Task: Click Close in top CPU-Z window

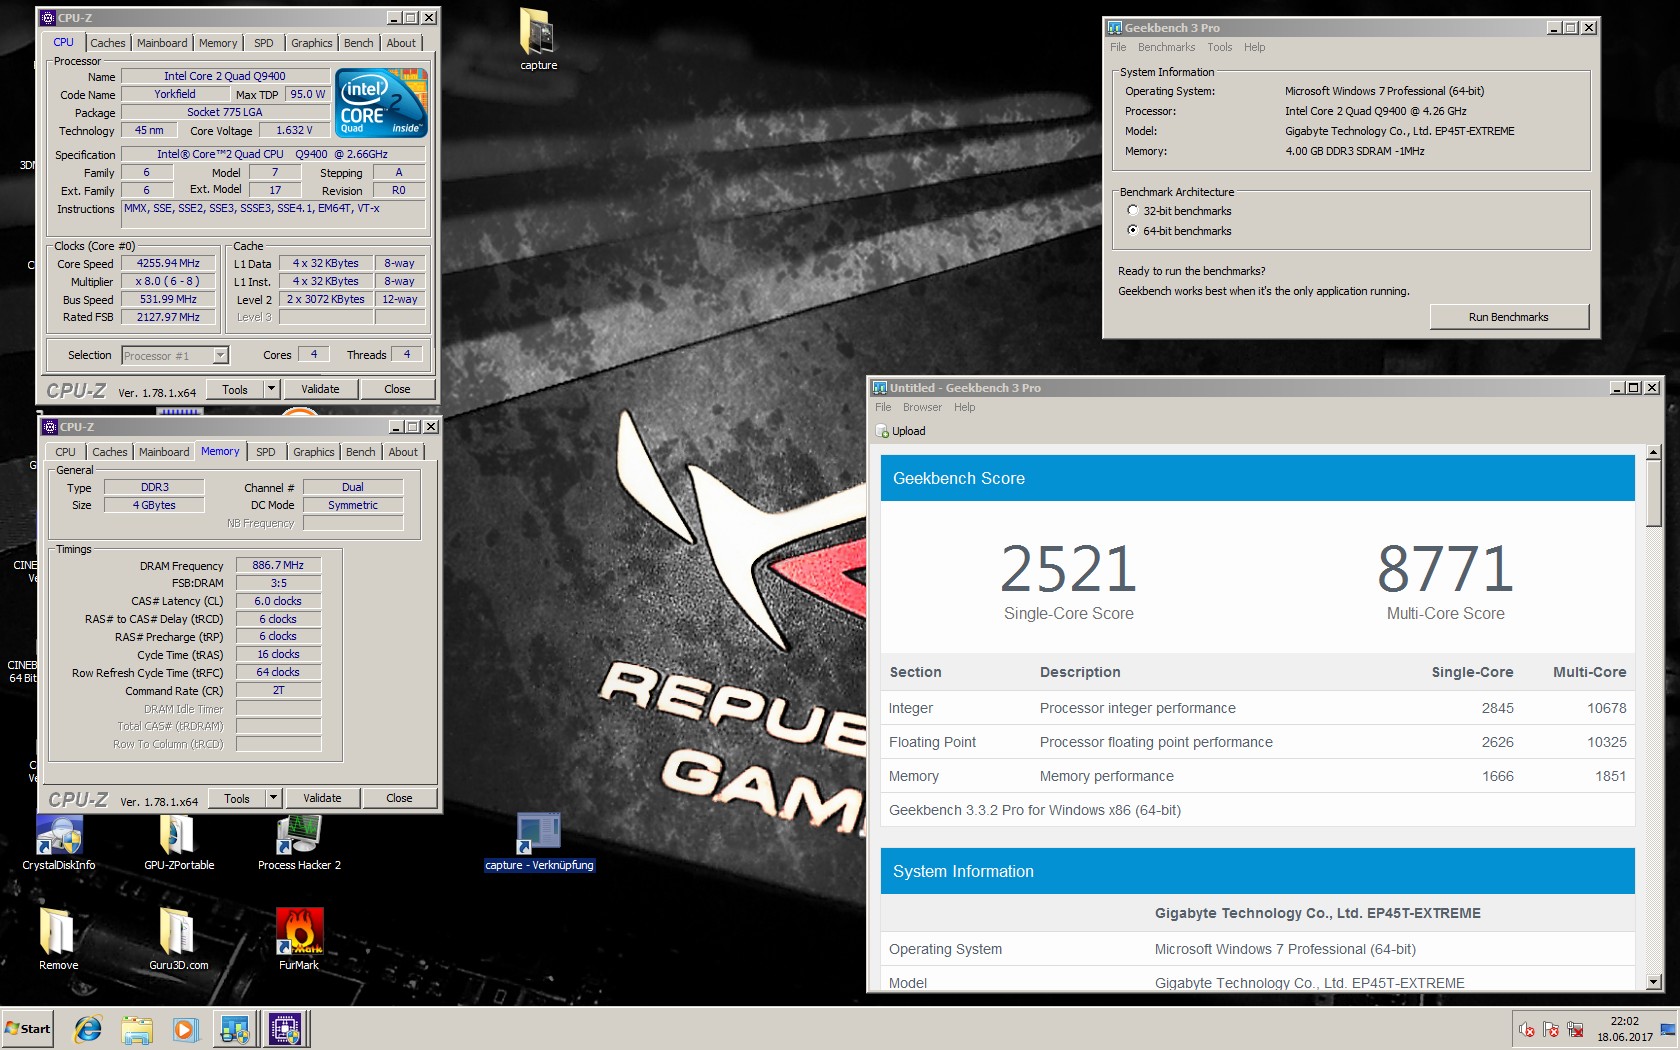Action: pyautogui.click(x=397, y=389)
